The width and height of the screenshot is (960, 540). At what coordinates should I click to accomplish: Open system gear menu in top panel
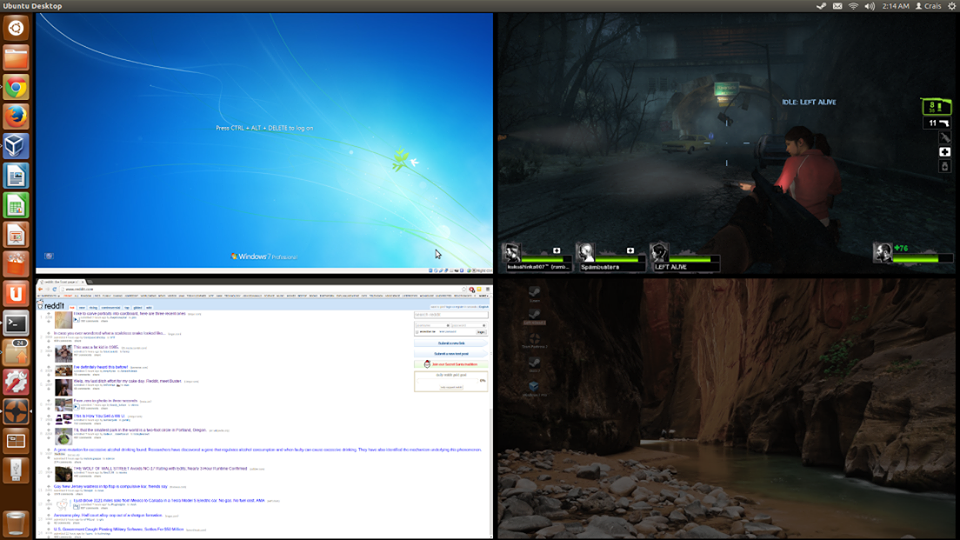click(952, 6)
